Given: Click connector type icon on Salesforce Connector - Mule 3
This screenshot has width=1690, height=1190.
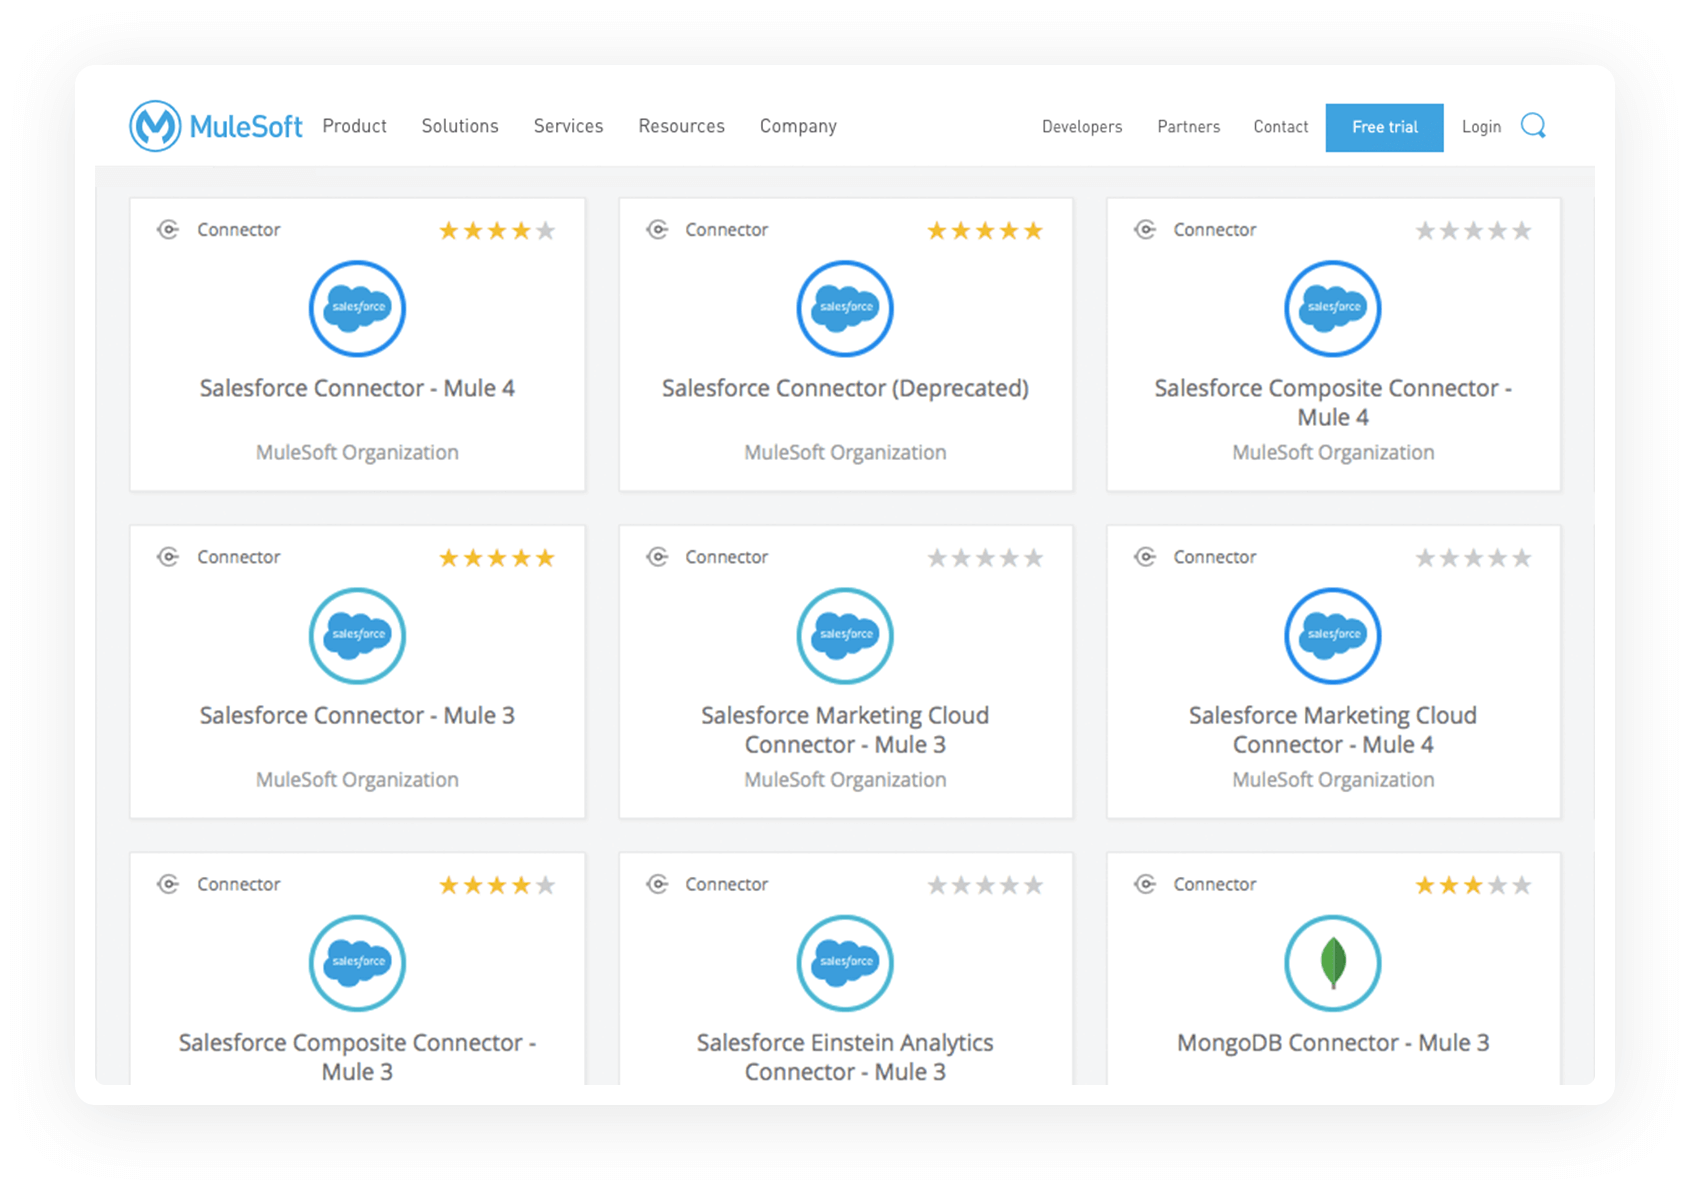Looking at the screenshot, I should point(168,557).
